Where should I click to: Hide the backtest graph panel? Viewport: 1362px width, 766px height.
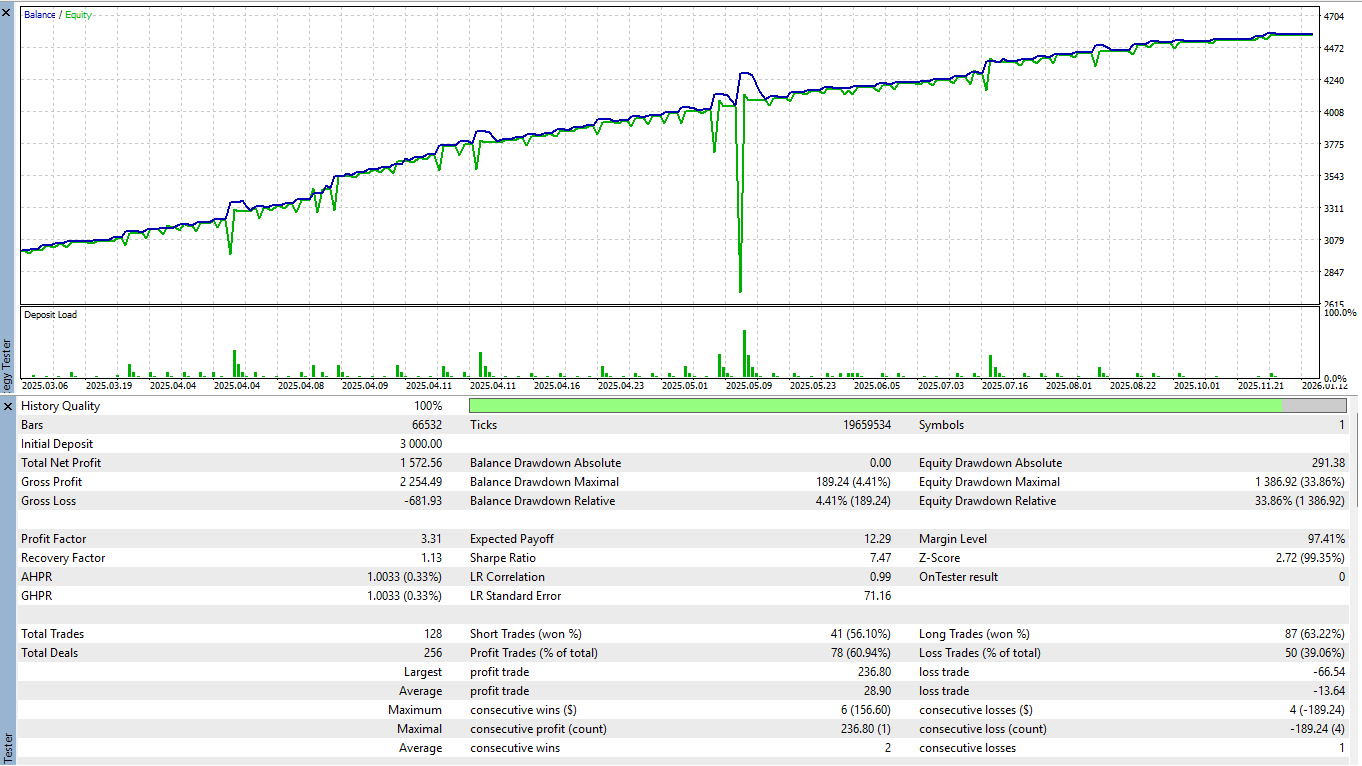[x=8, y=14]
